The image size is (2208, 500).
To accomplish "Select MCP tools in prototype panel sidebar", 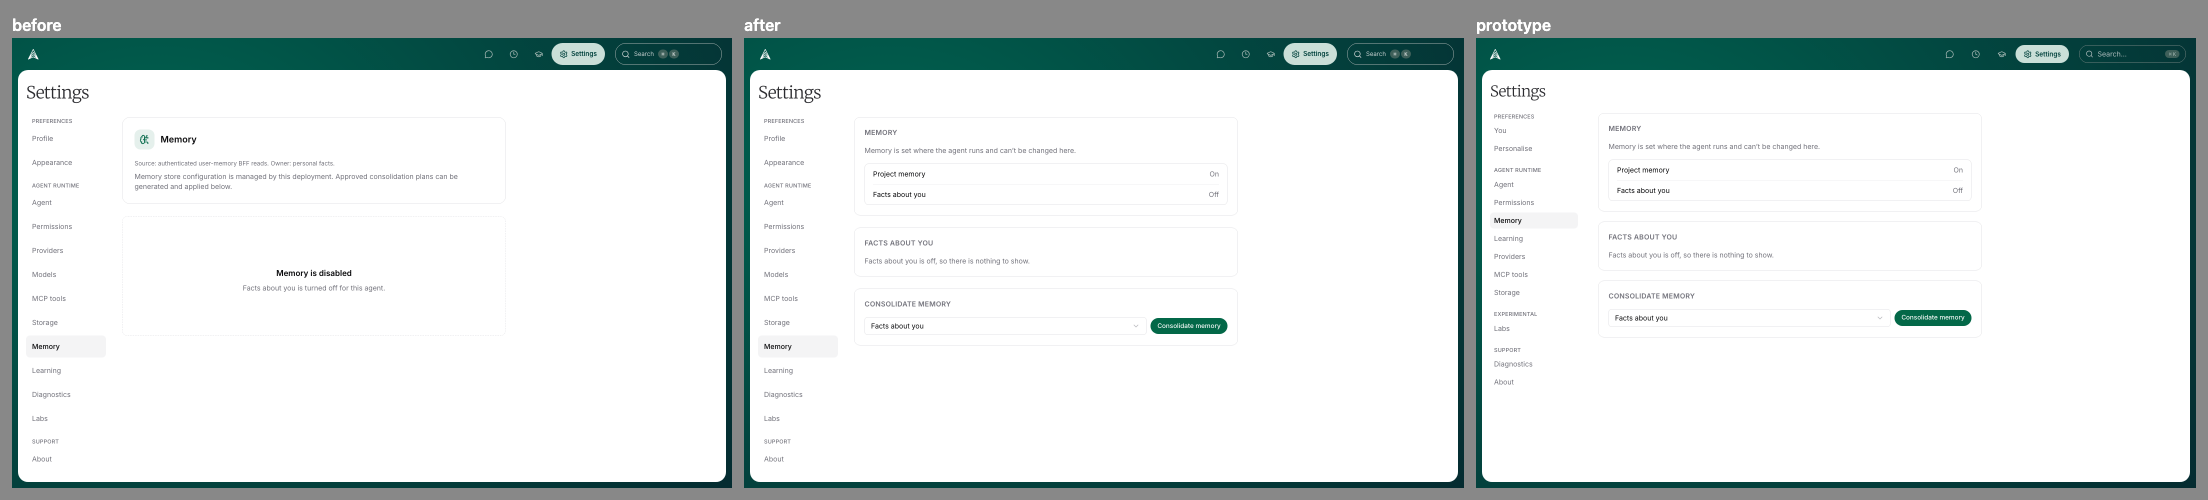I will pos(1534,275).
